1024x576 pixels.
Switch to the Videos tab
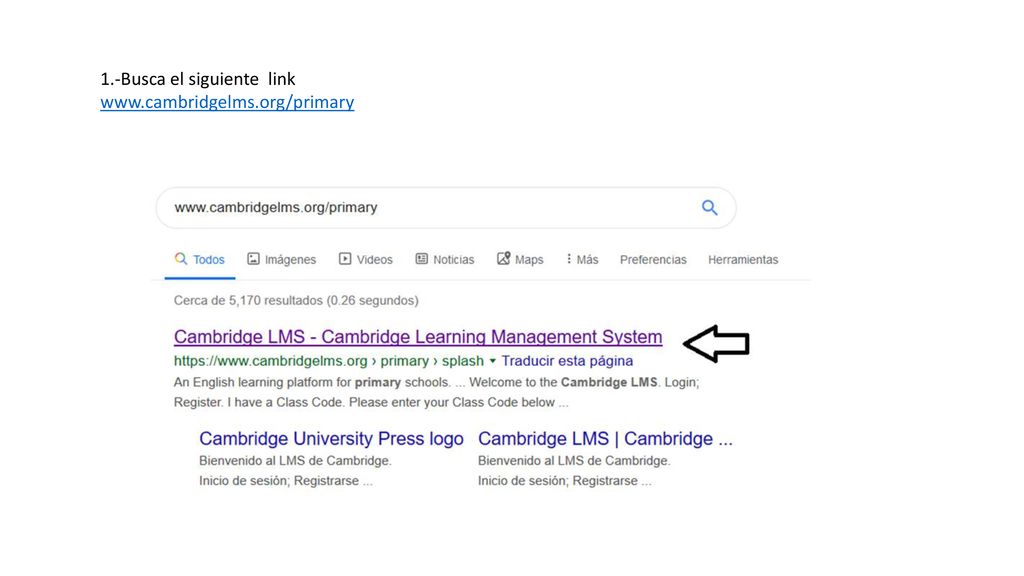(x=366, y=259)
